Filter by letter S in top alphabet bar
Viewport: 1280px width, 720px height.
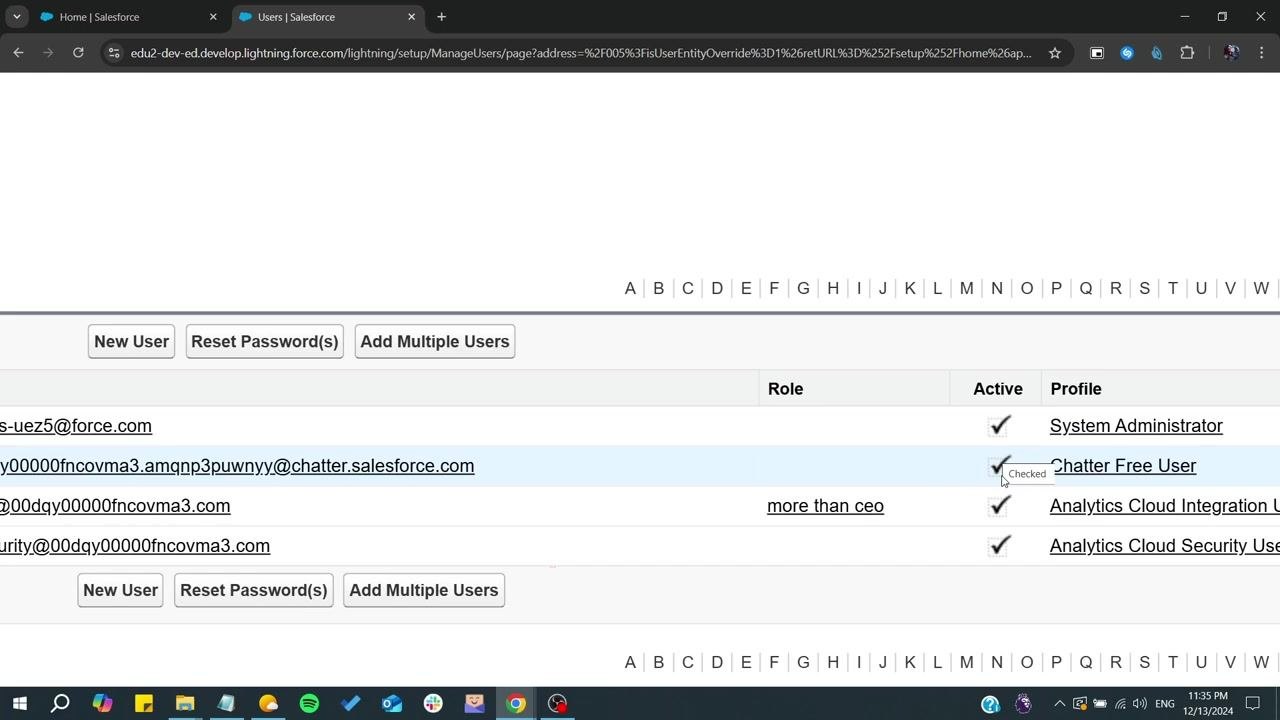(1144, 288)
